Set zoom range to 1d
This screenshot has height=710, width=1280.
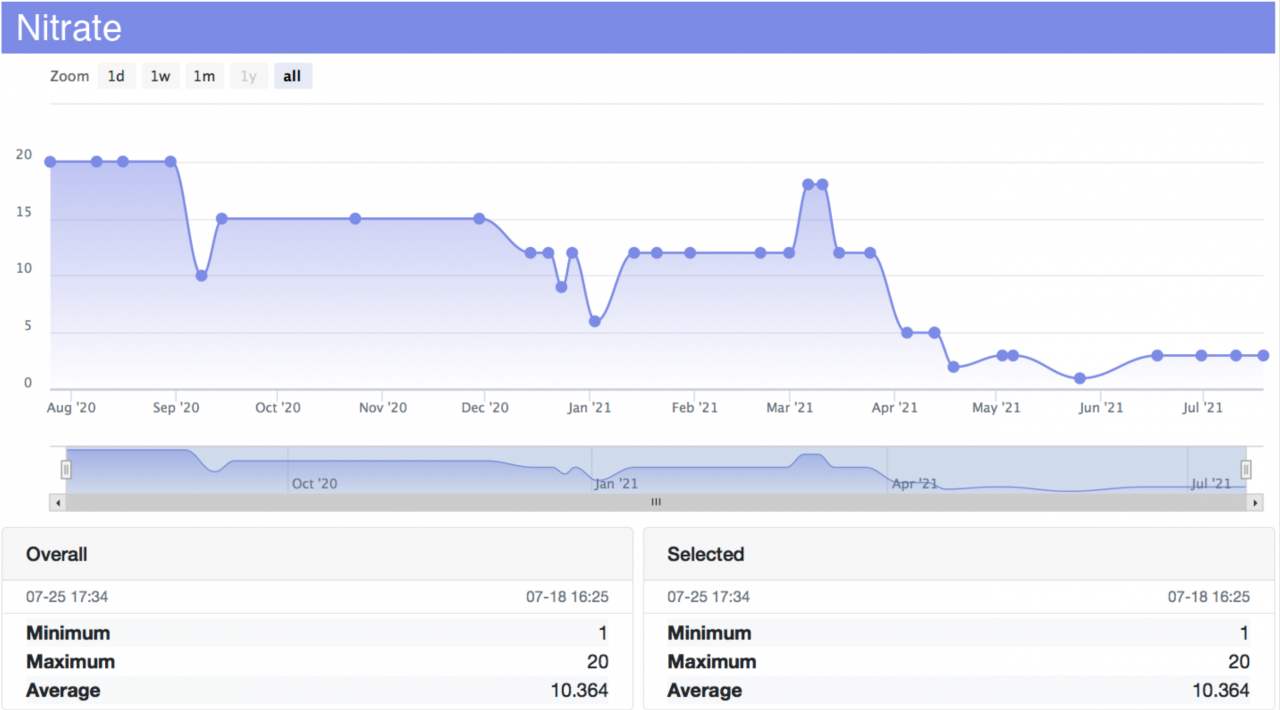tap(116, 76)
